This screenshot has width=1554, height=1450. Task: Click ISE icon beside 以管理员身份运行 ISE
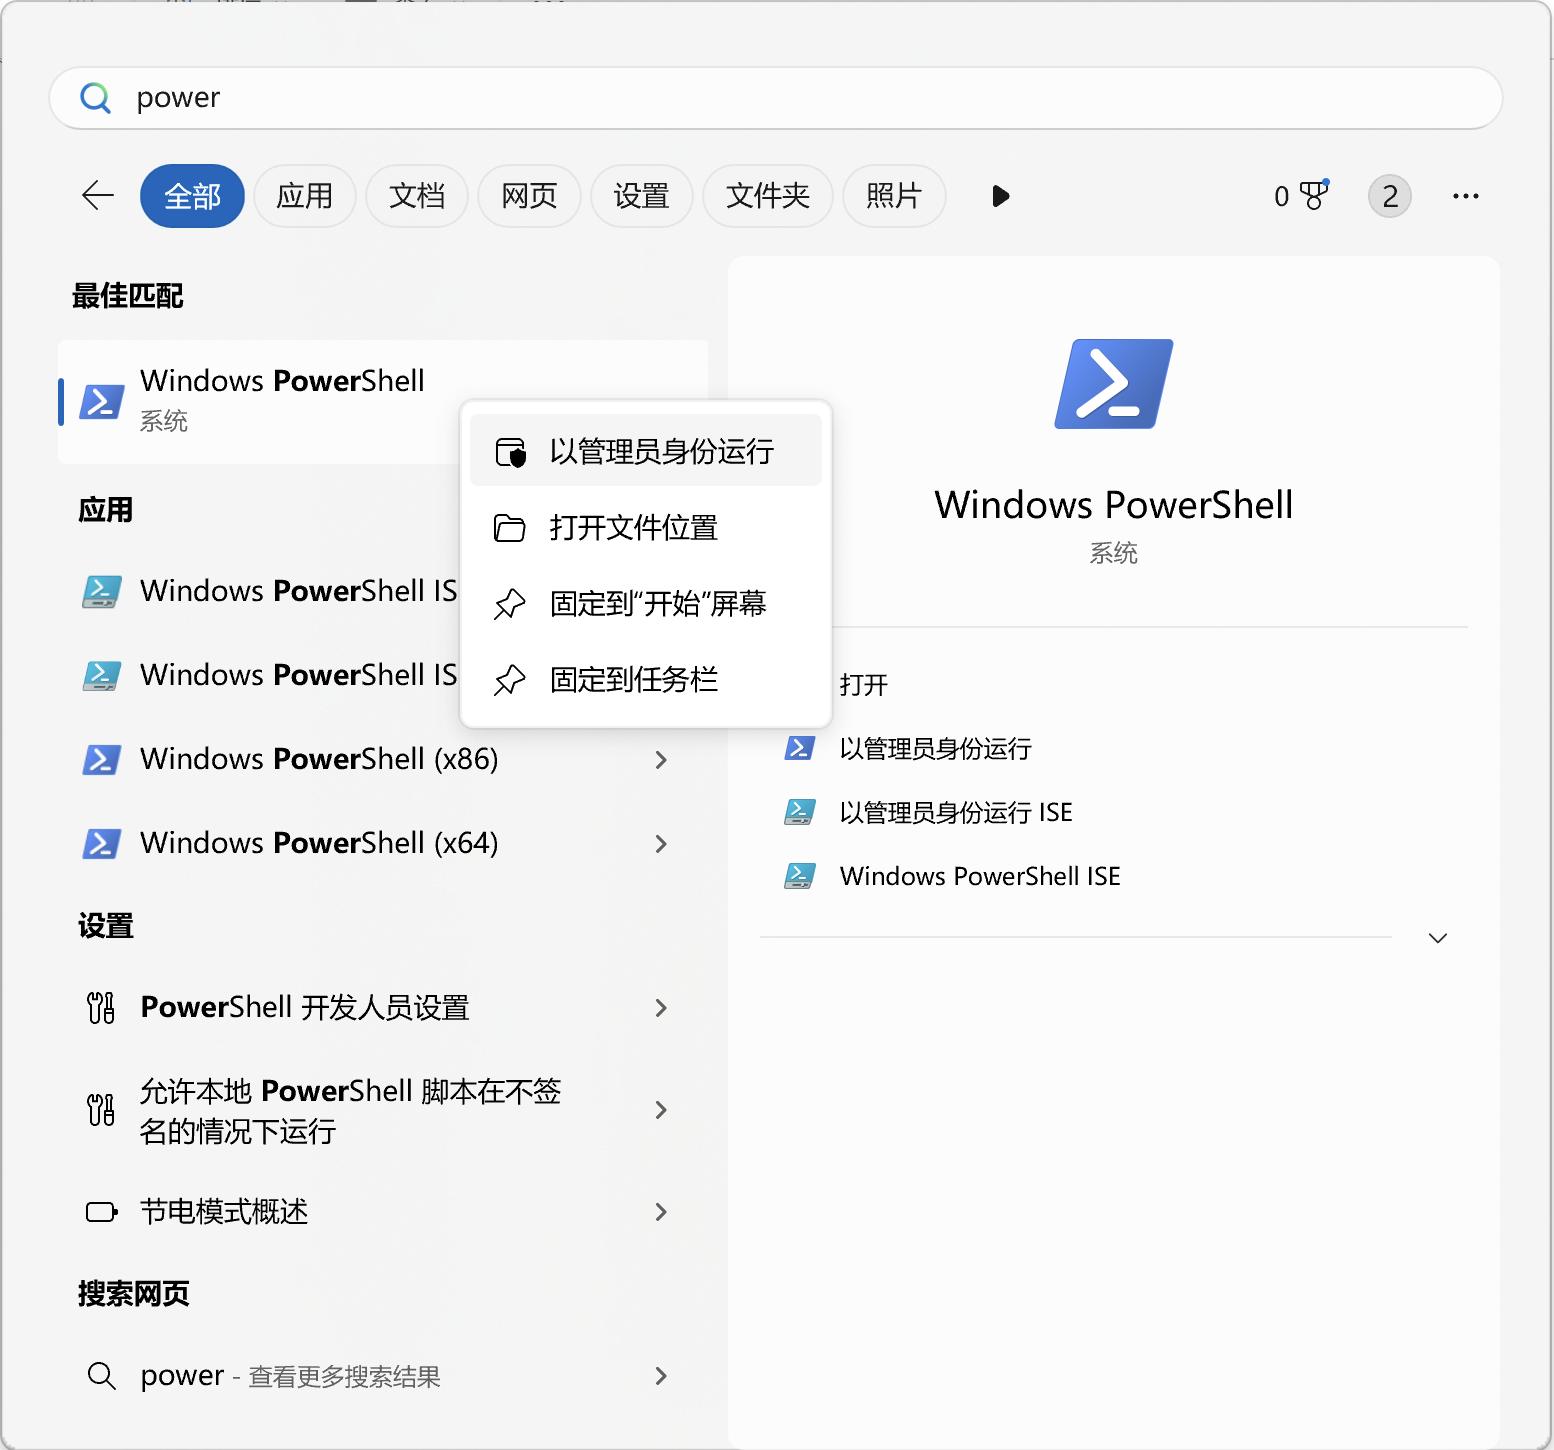click(x=800, y=812)
